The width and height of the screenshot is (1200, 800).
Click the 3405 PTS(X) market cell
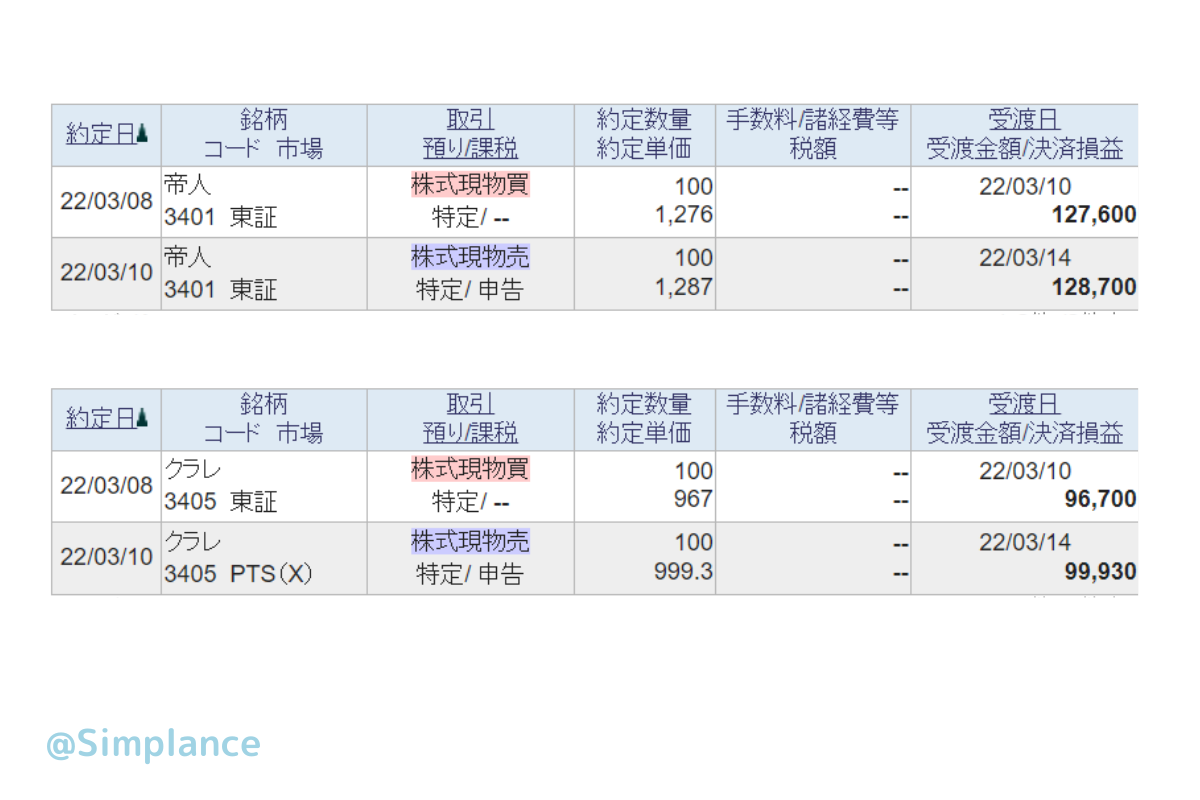click(x=239, y=574)
